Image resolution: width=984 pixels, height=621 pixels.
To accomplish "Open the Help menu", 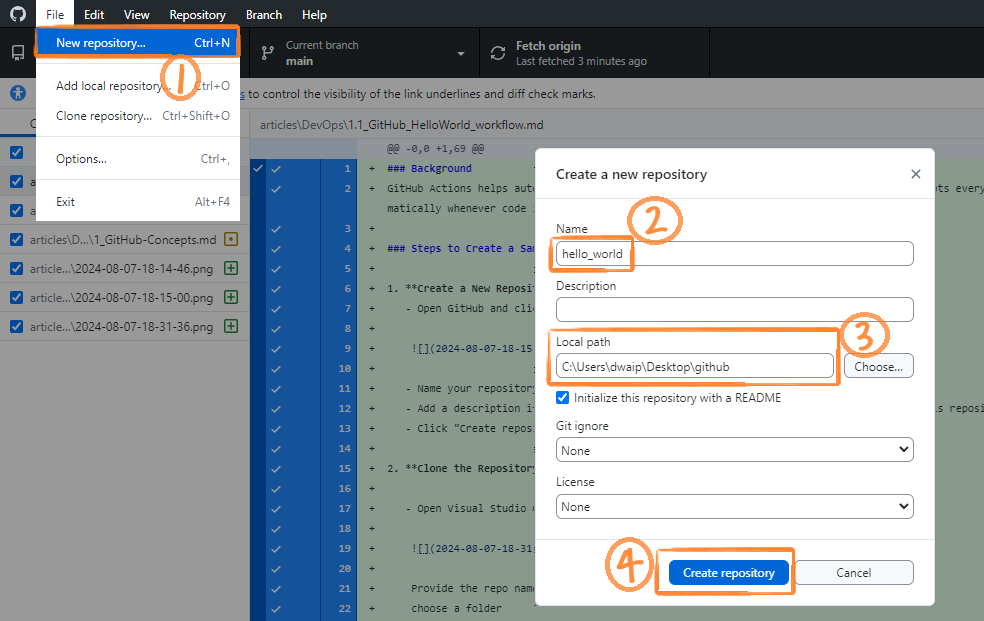I will click(314, 14).
